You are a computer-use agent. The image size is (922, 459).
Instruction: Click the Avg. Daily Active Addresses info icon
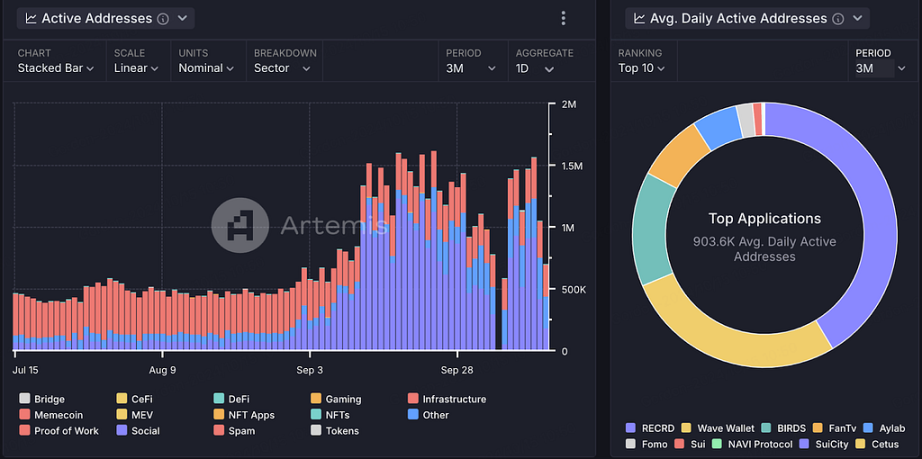[x=839, y=19]
